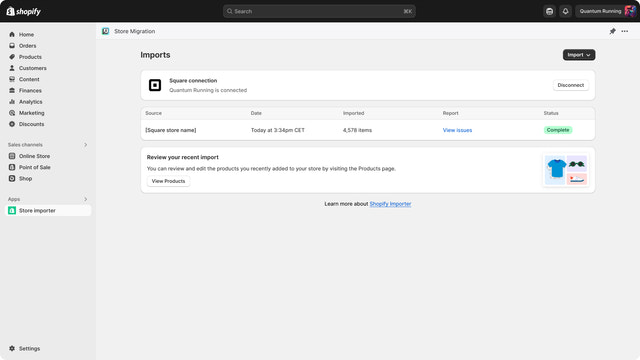Focus the top Search field
Screen dimensions: 640x360
tap(319, 11)
